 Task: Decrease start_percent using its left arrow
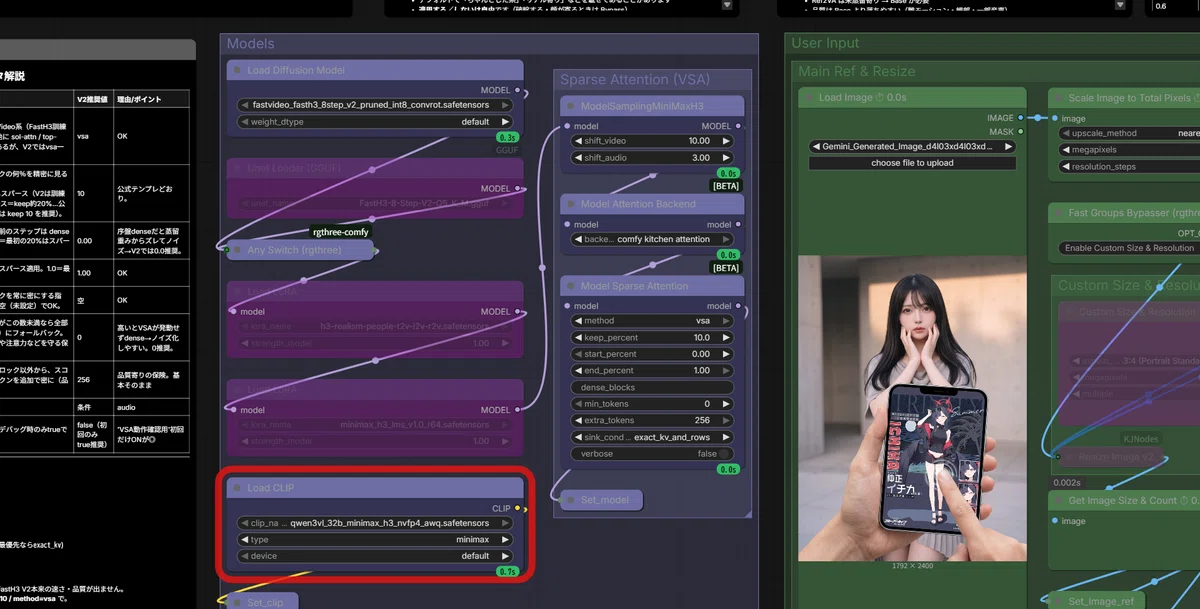(x=577, y=354)
